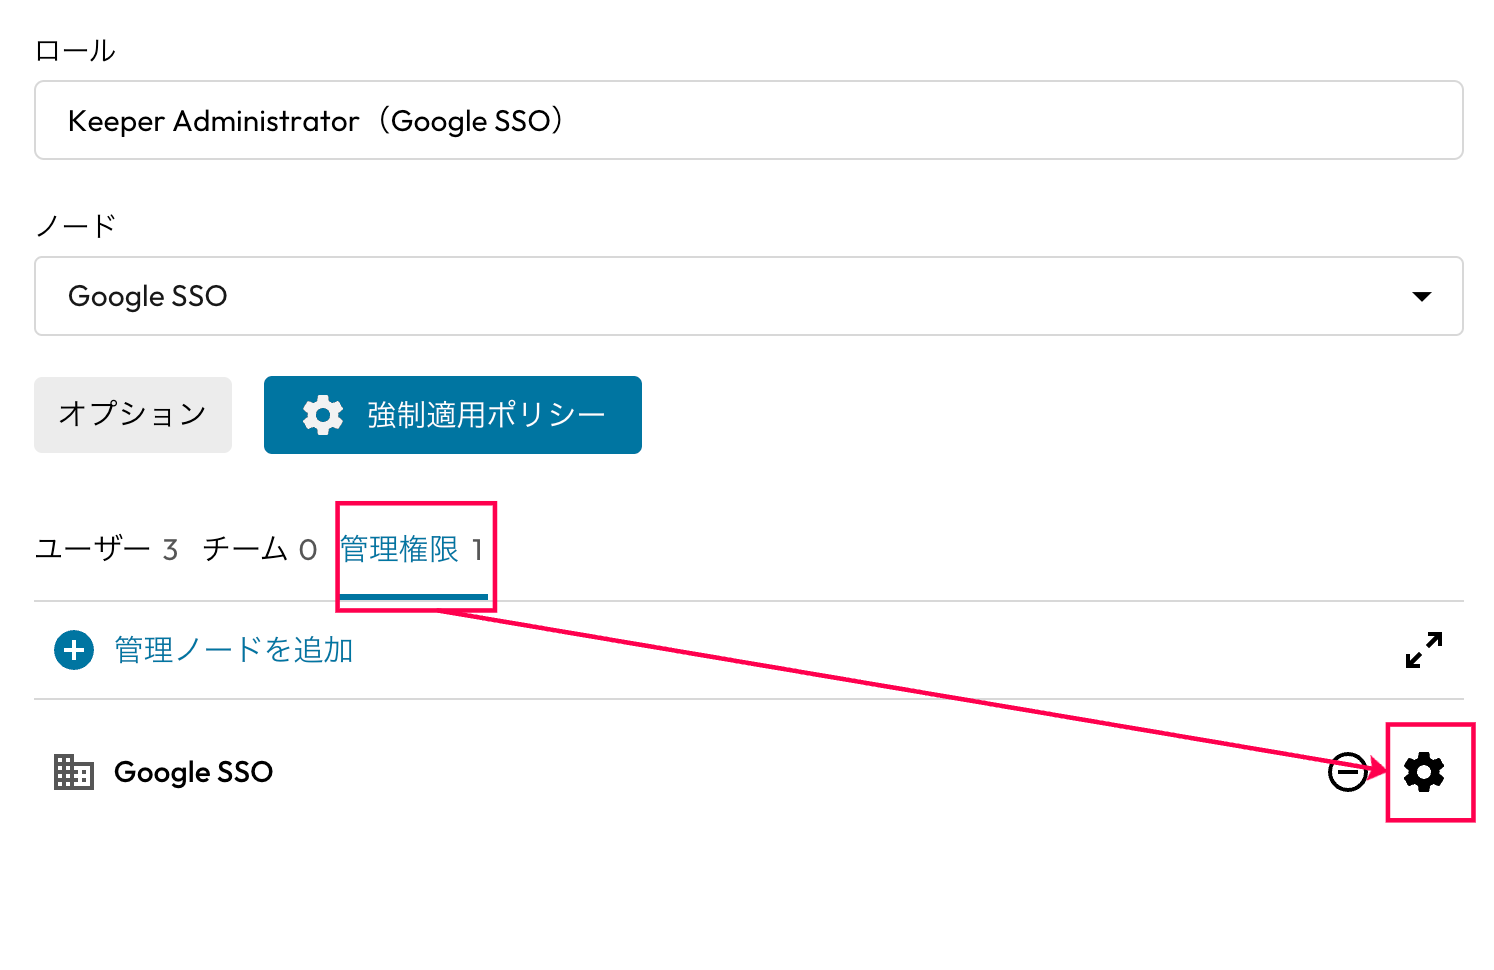This screenshot has height=970, width=1494.
Task: Expand the managed nodes list with arrows icon
Action: click(1423, 650)
